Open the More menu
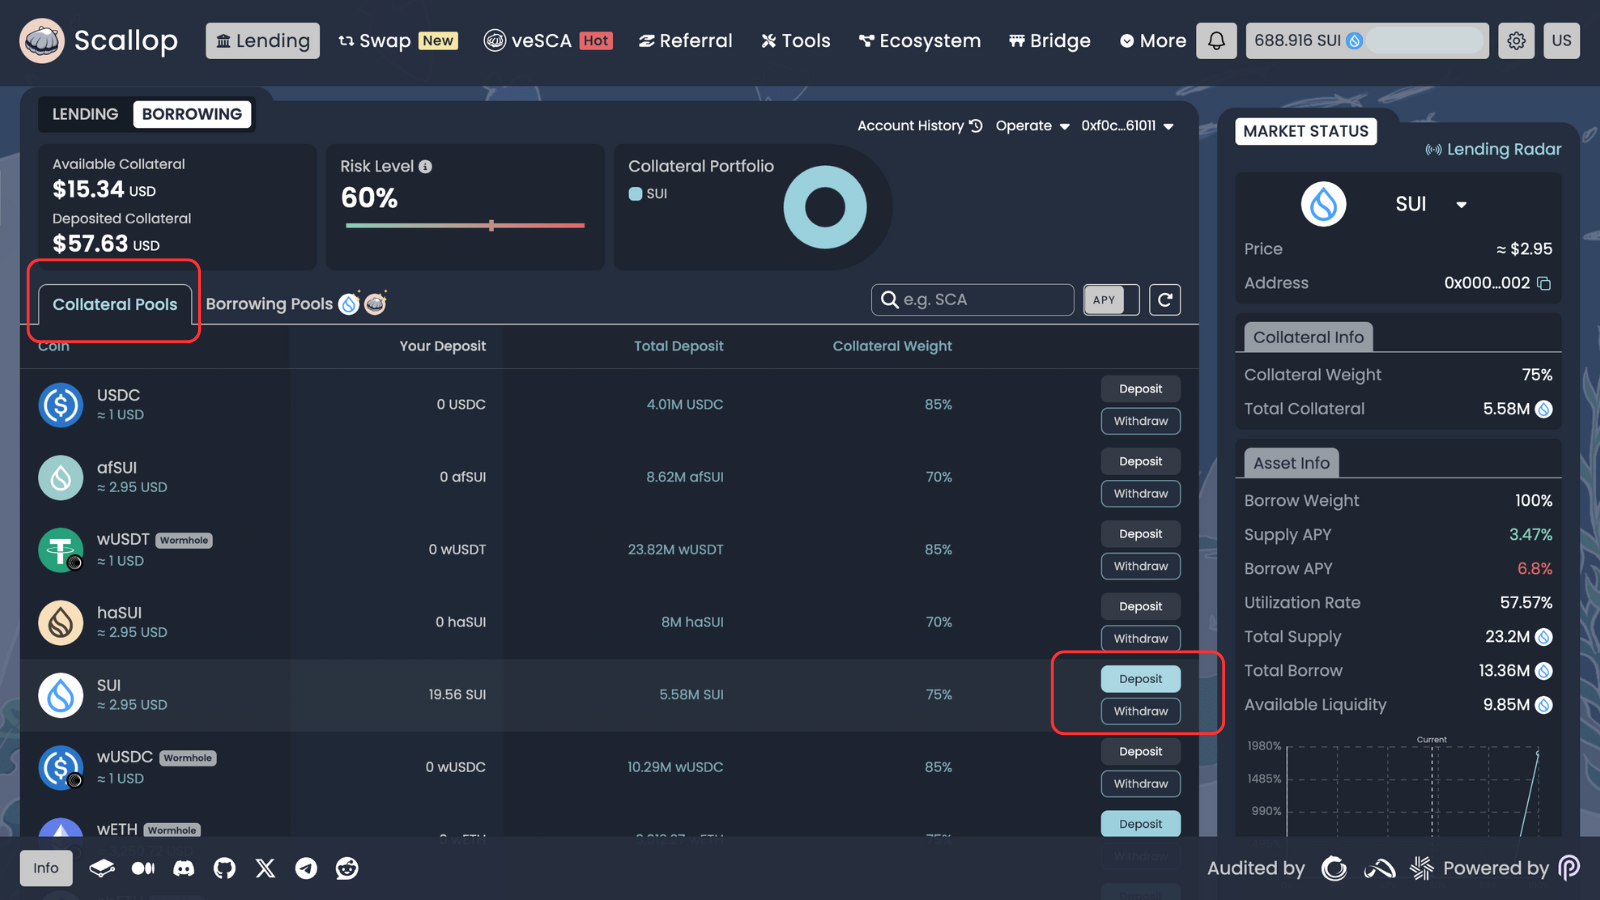This screenshot has width=1600, height=900. 1153,41
